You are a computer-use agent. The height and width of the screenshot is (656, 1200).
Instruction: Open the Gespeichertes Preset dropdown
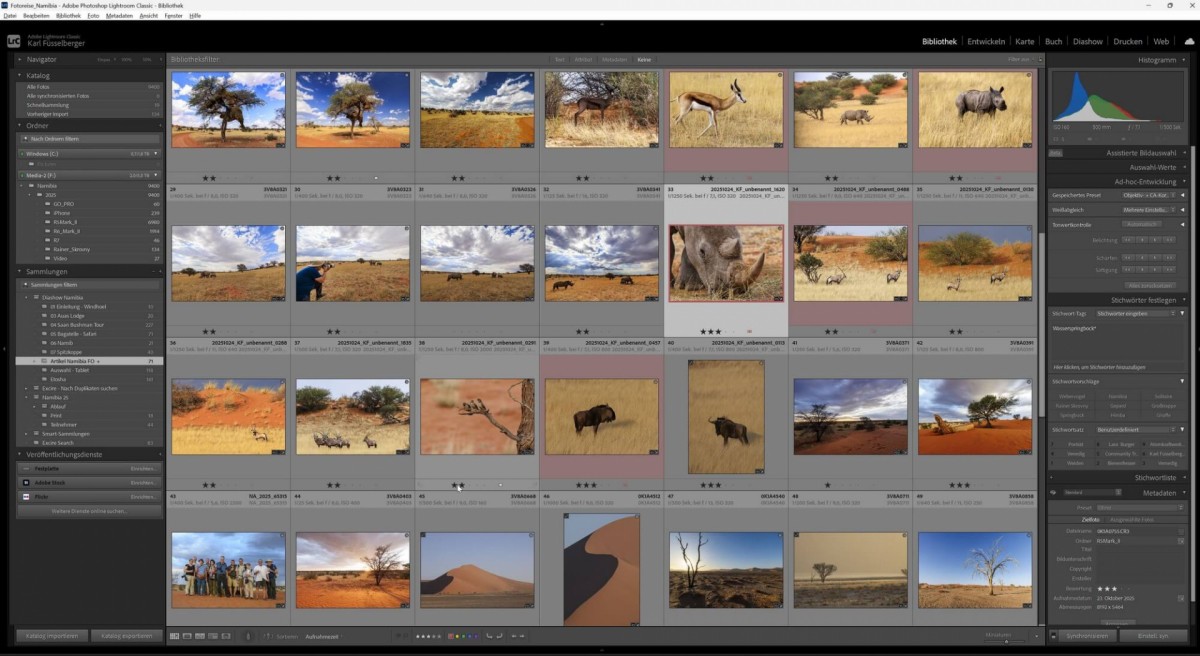pyautogui.click(x=1148, y=195)
